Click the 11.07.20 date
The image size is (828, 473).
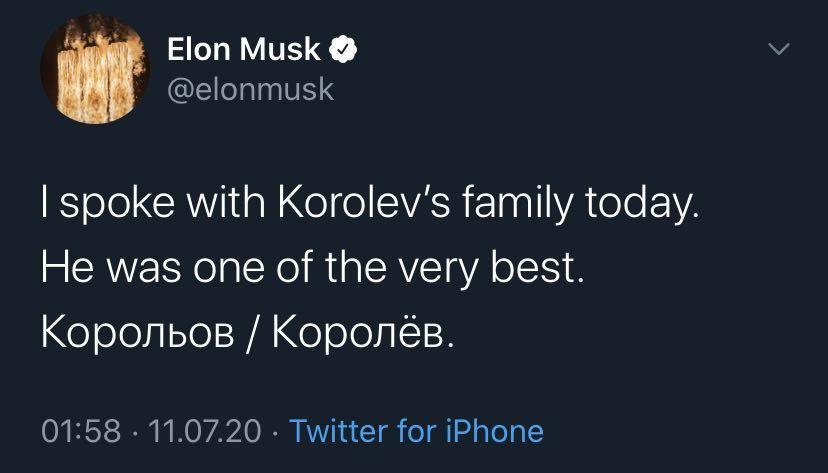coord(205,431)
